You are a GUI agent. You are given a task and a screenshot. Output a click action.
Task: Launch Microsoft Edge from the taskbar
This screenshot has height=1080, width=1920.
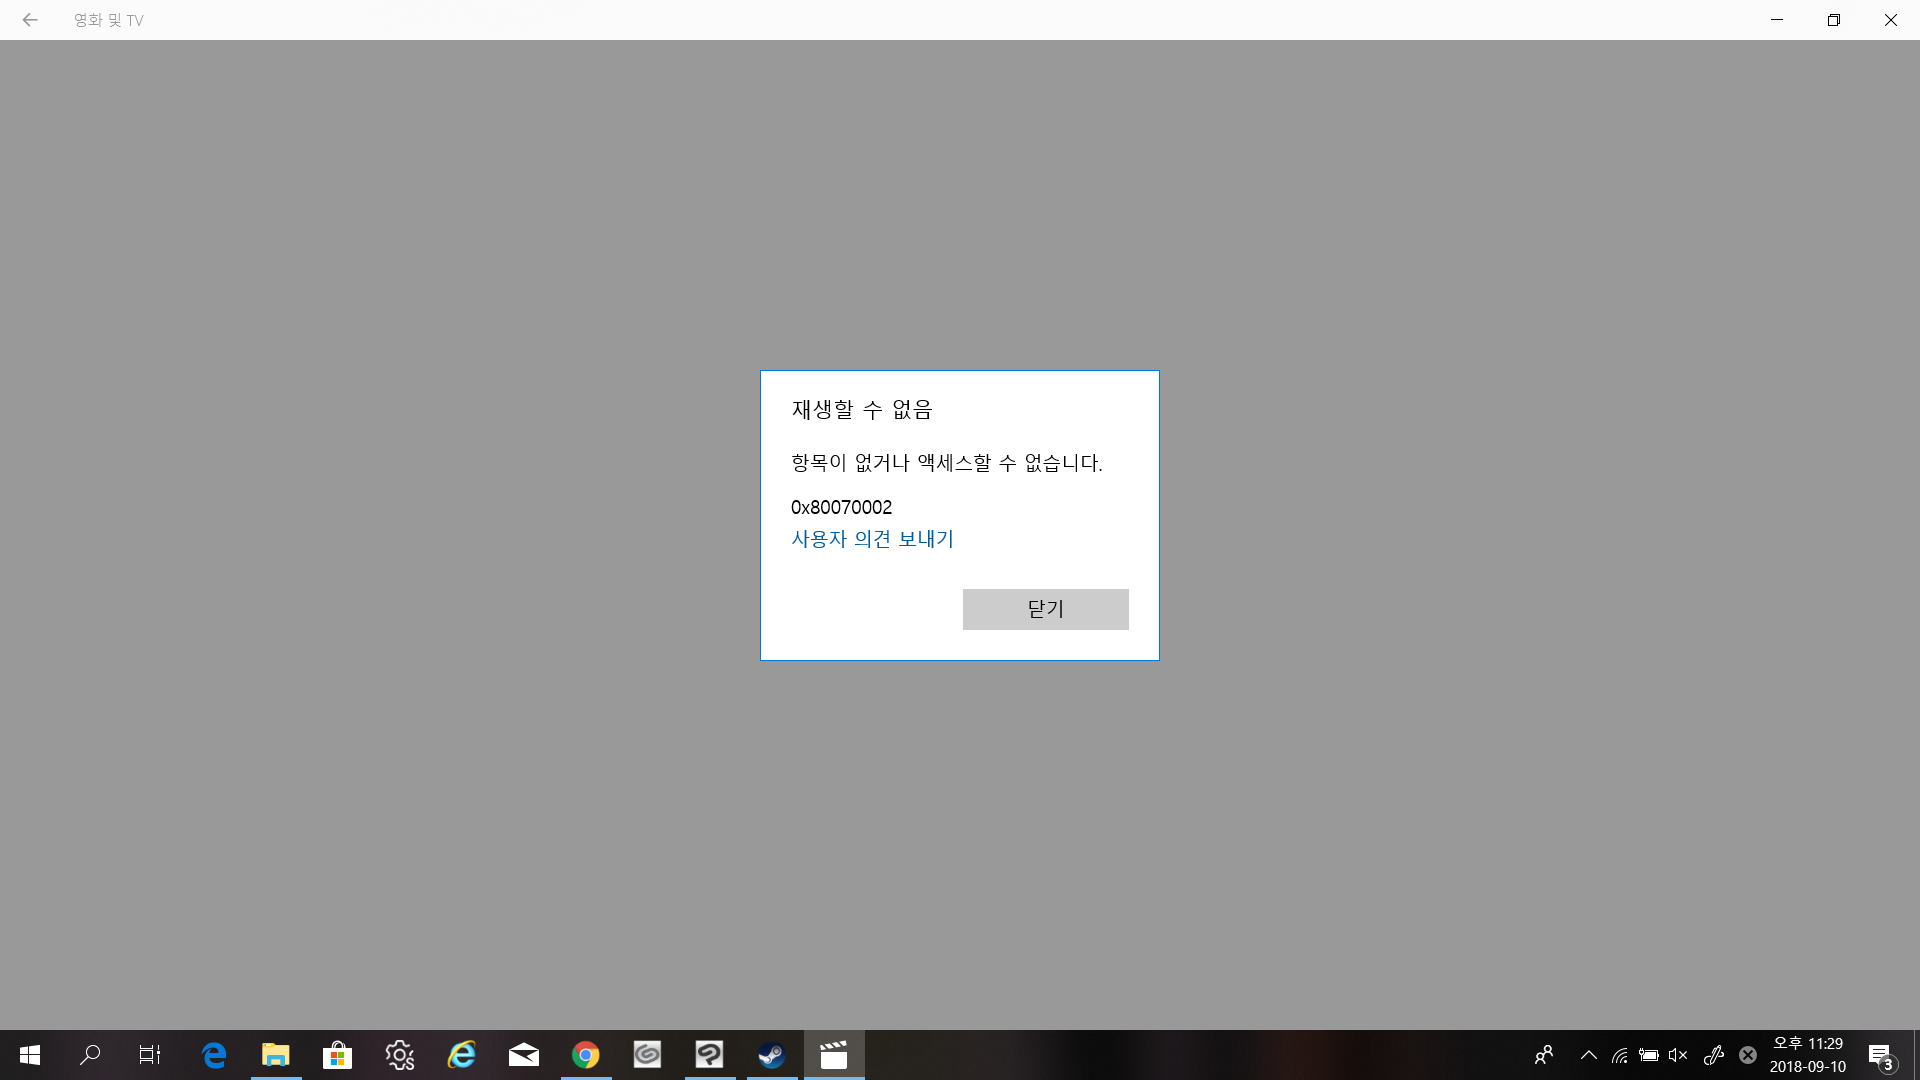pos(214,1055)
